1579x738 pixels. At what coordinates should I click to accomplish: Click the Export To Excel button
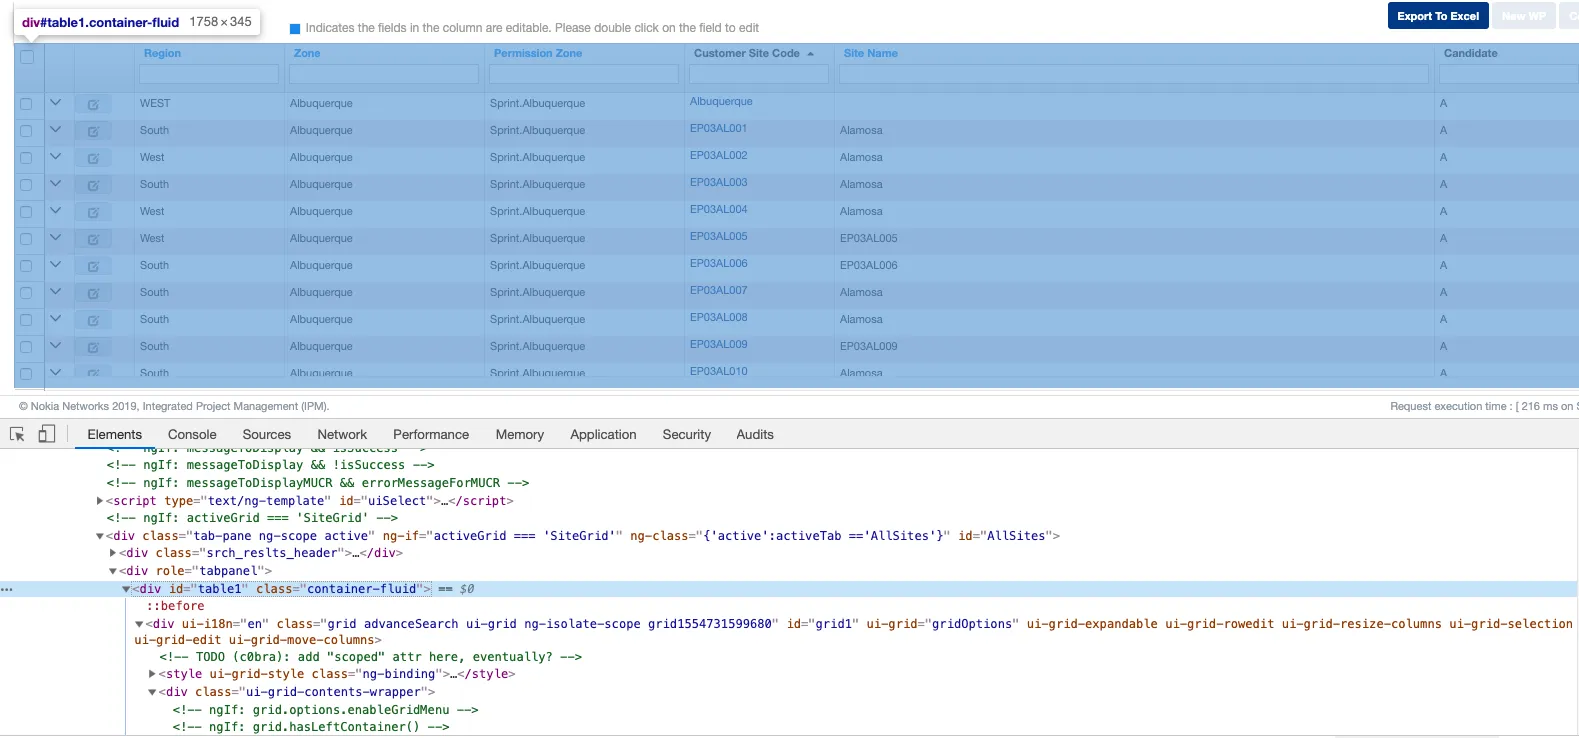[1437, 16]
